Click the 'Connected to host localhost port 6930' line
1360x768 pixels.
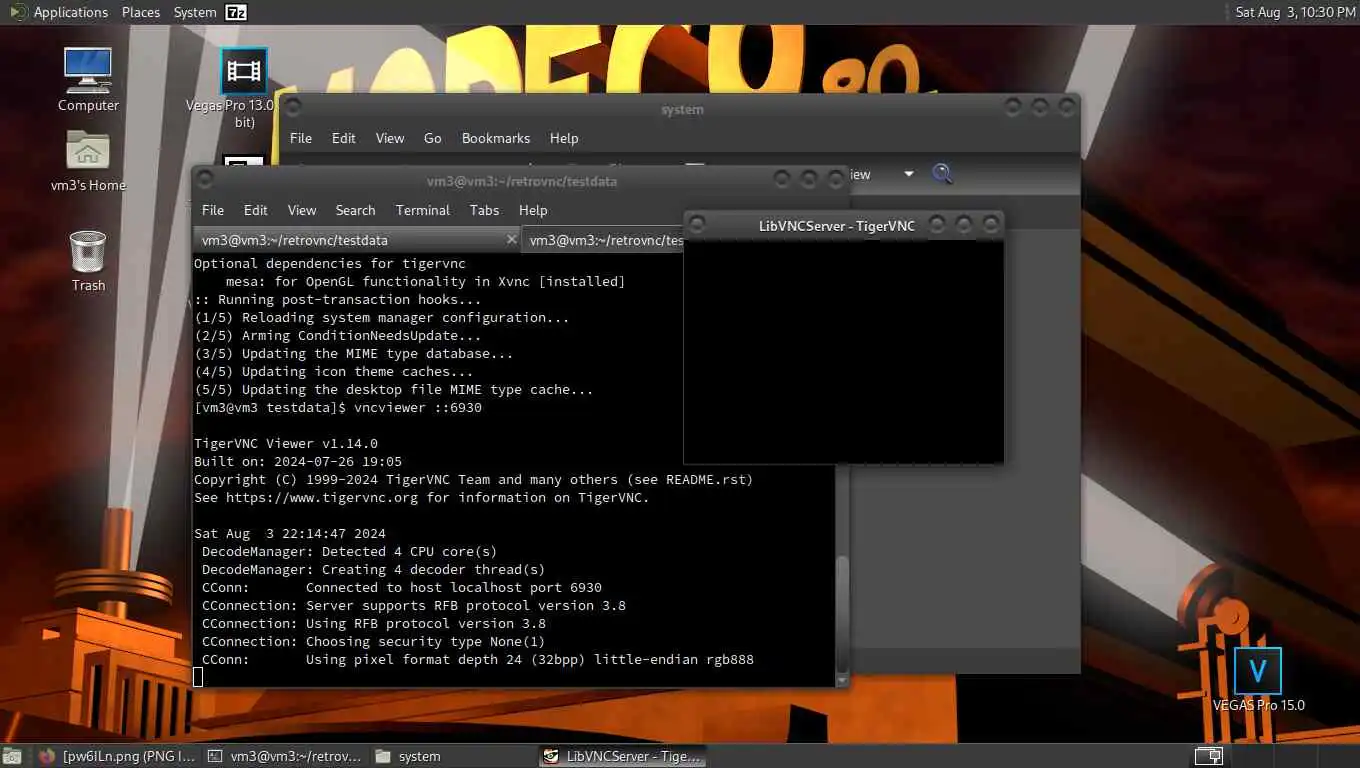pyautogui.click(x=401, y=588)
